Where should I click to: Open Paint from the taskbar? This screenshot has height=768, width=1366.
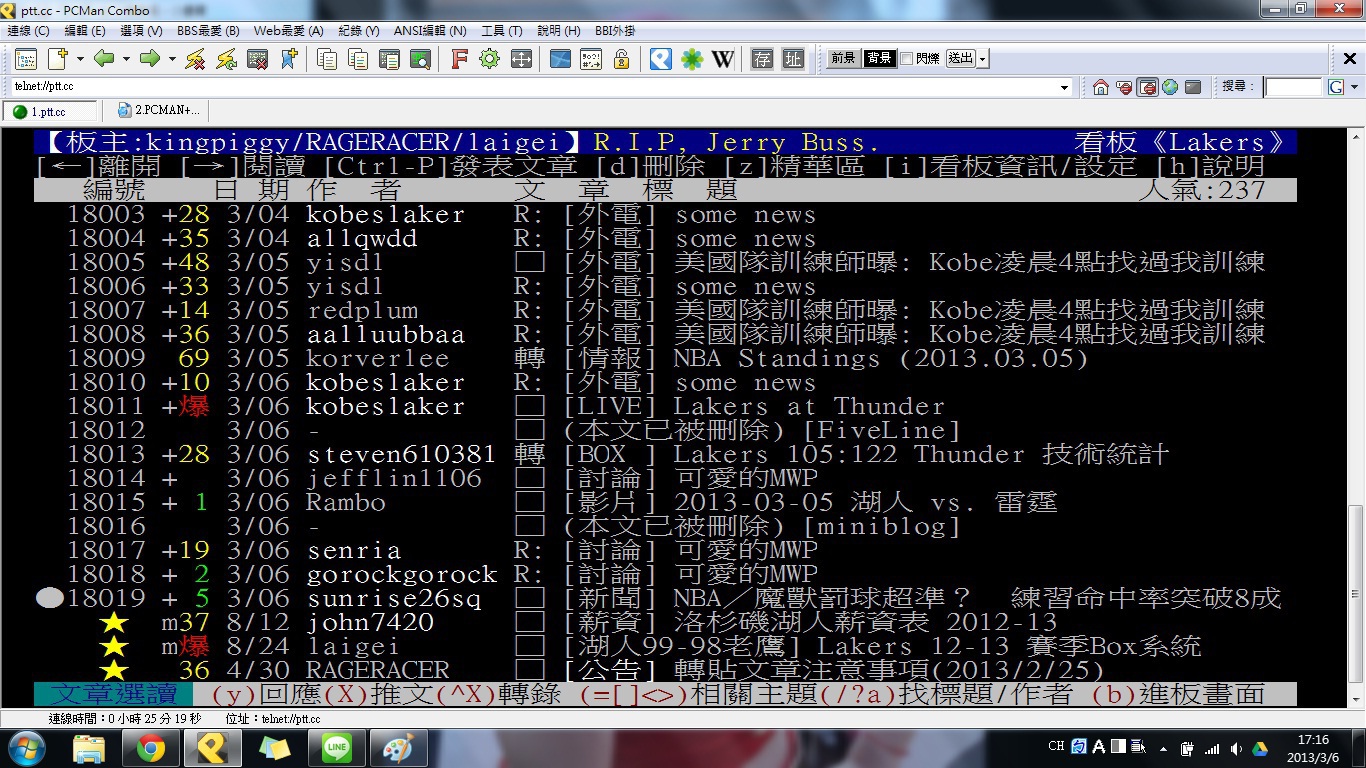click(398, 748)
